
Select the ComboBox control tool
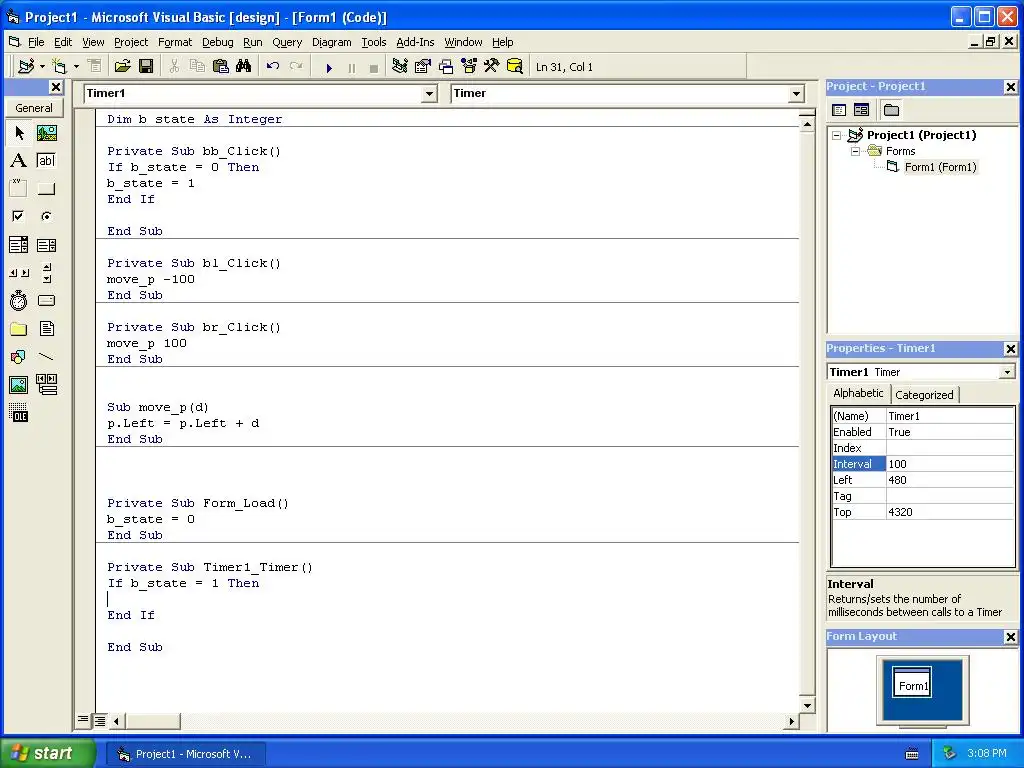tap(19, 245)
